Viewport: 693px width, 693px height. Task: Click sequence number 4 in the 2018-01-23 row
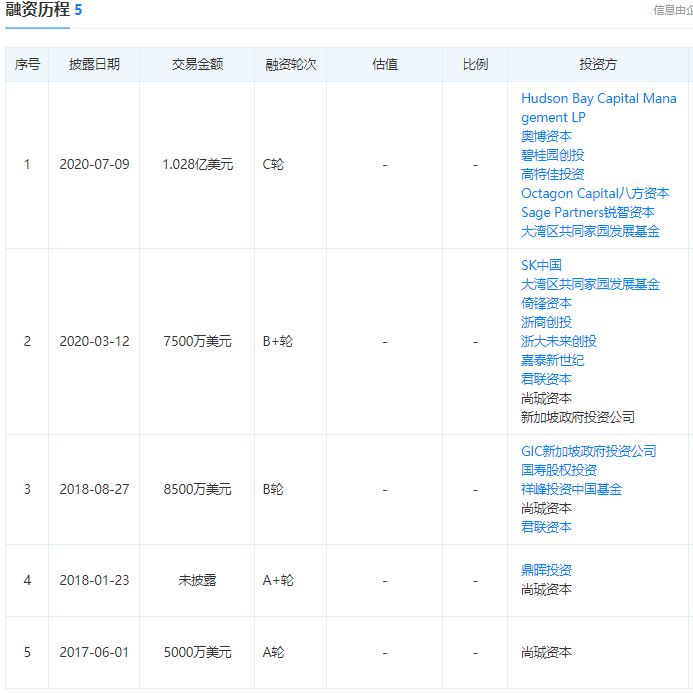point(27,580)
